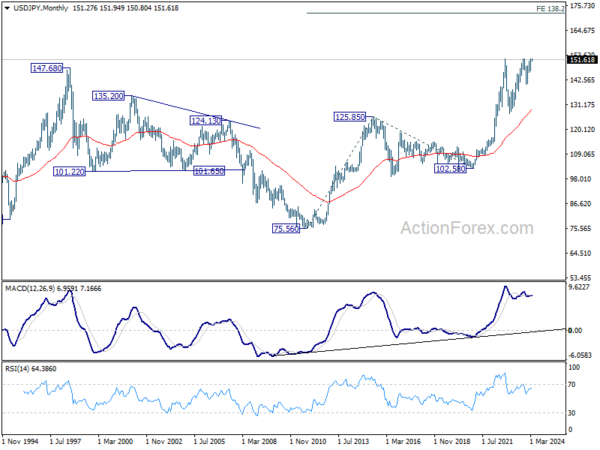
Task: Click the RSI 100 scale label
Action: click(x=574, y=367)
